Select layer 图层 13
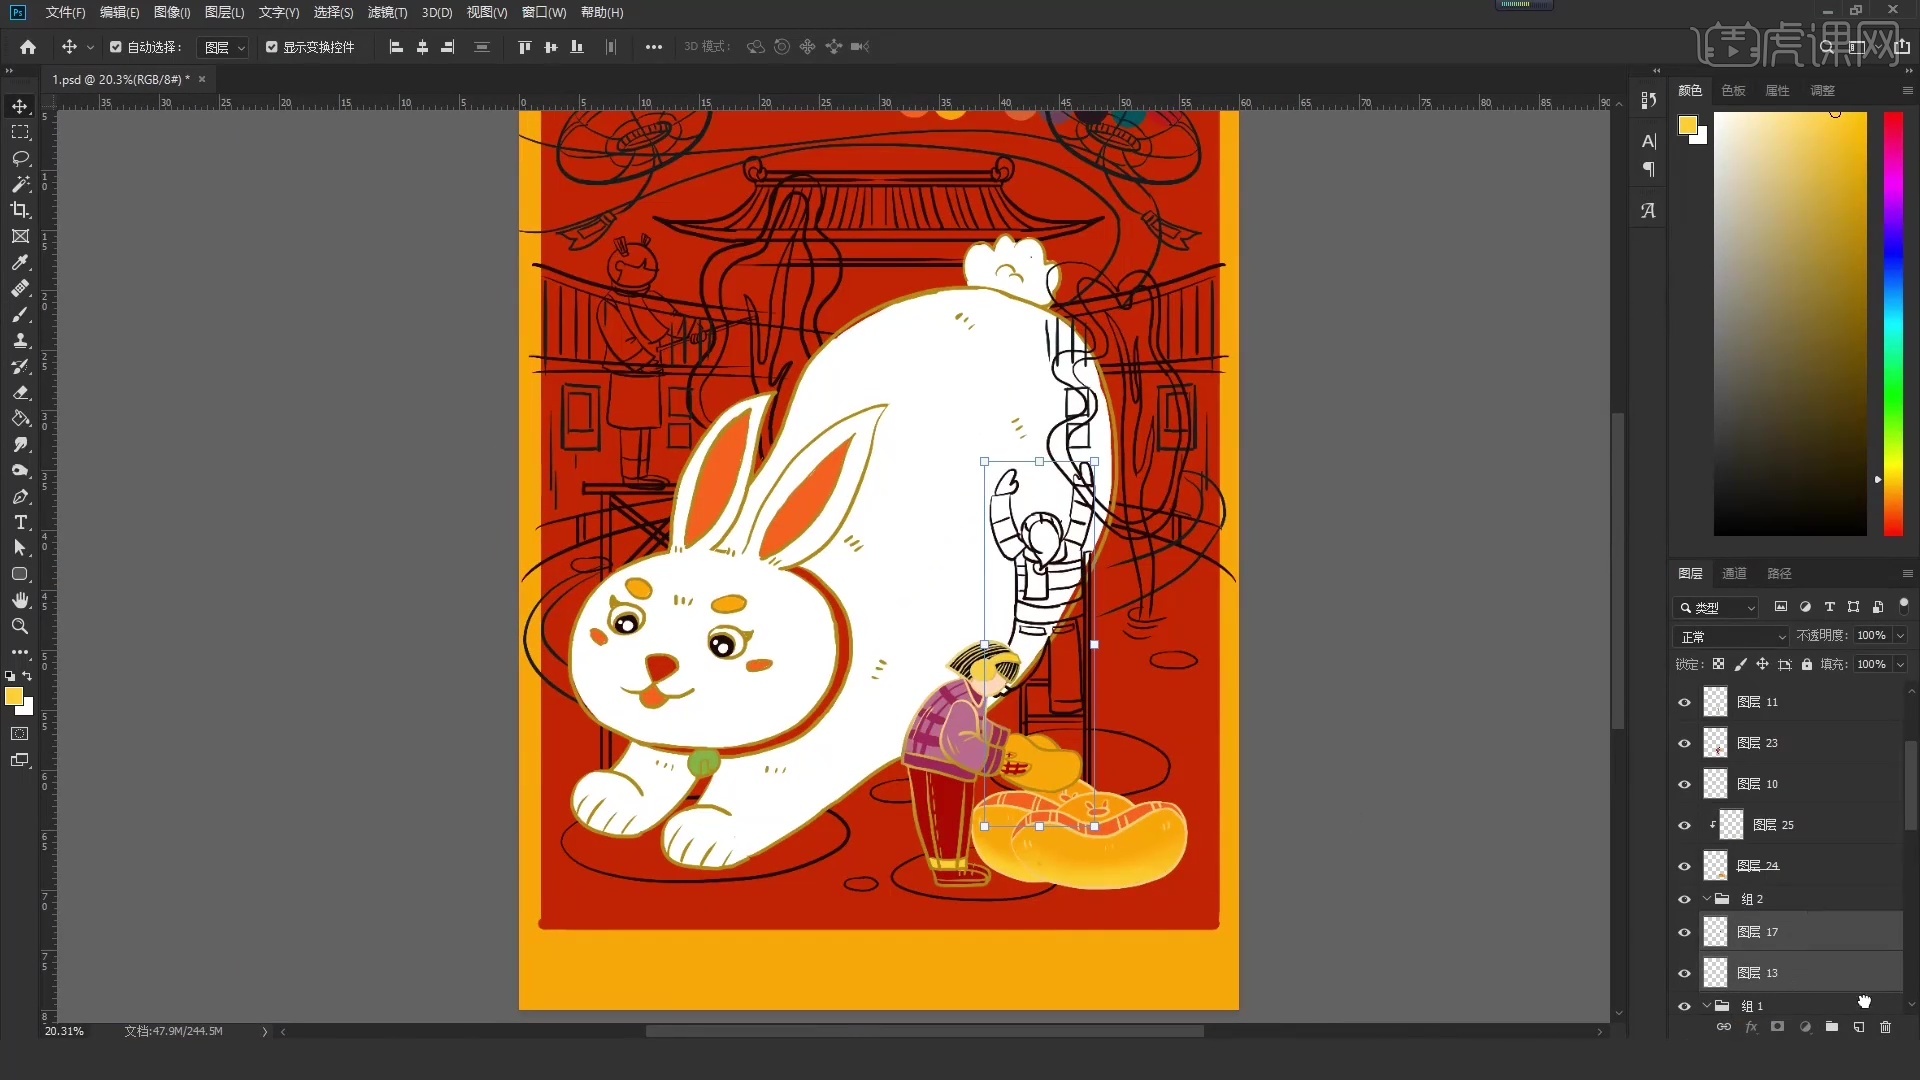The width and height of the screenshot is (1920, 1080). tap(1801, 973)
